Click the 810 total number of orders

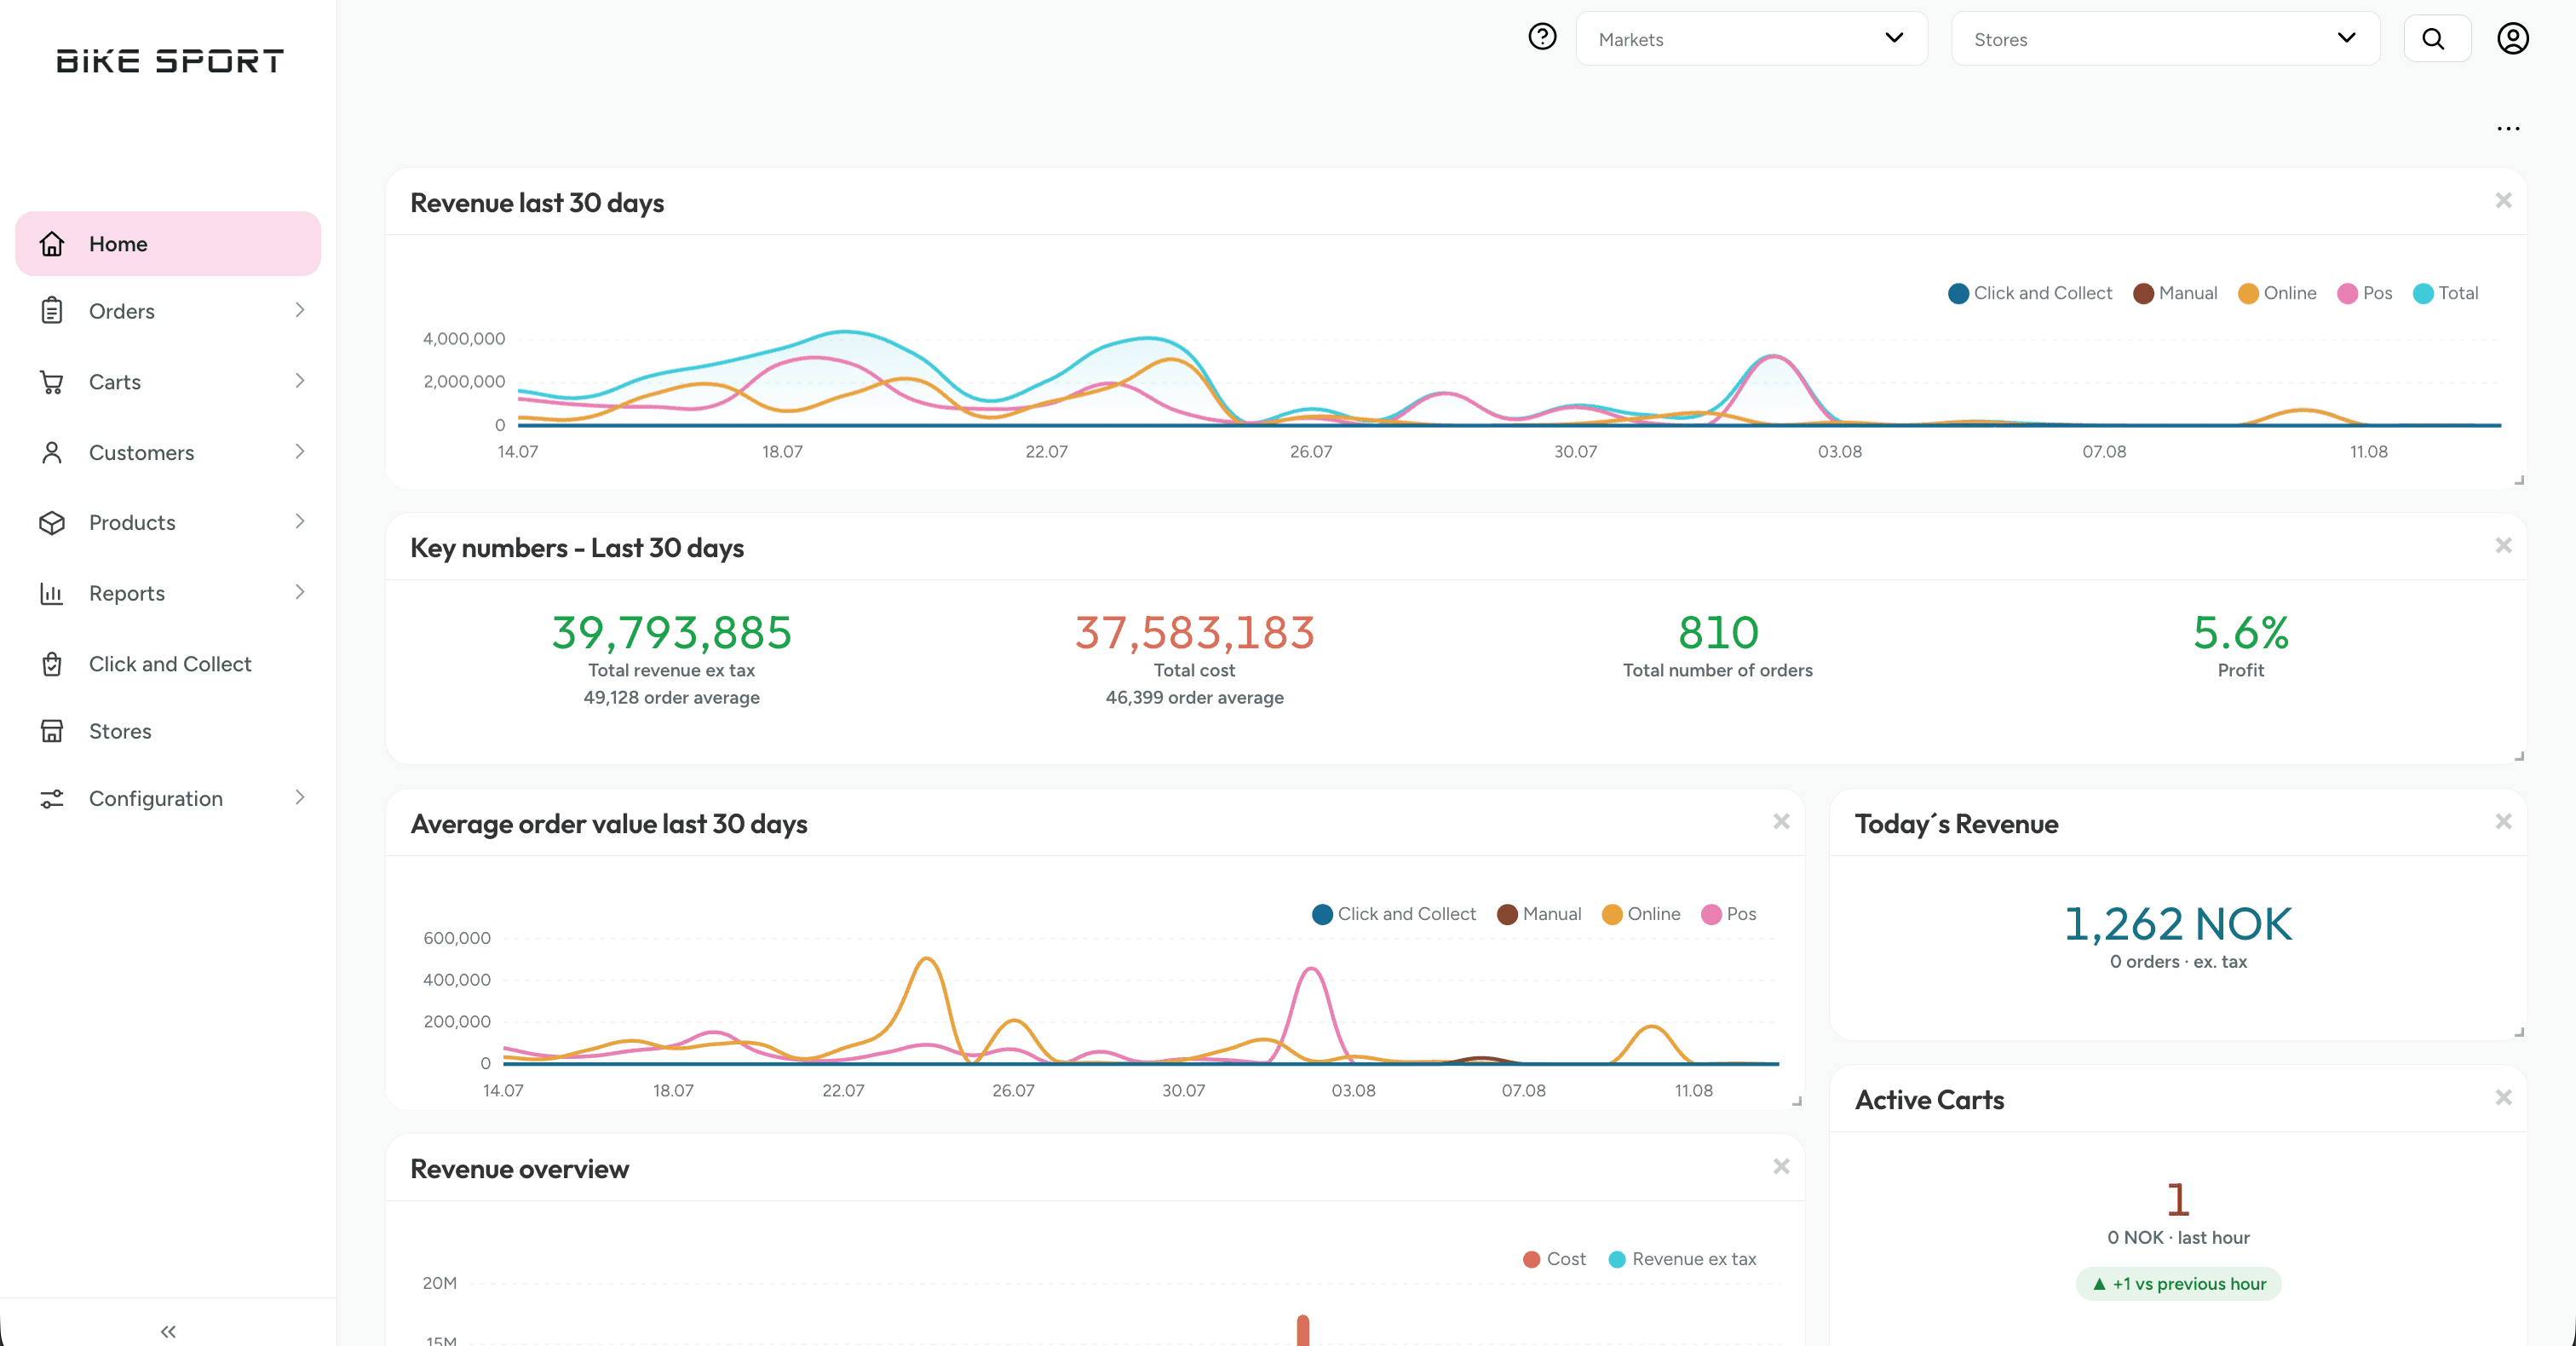pyautogui.click(x=1717, y=633)
